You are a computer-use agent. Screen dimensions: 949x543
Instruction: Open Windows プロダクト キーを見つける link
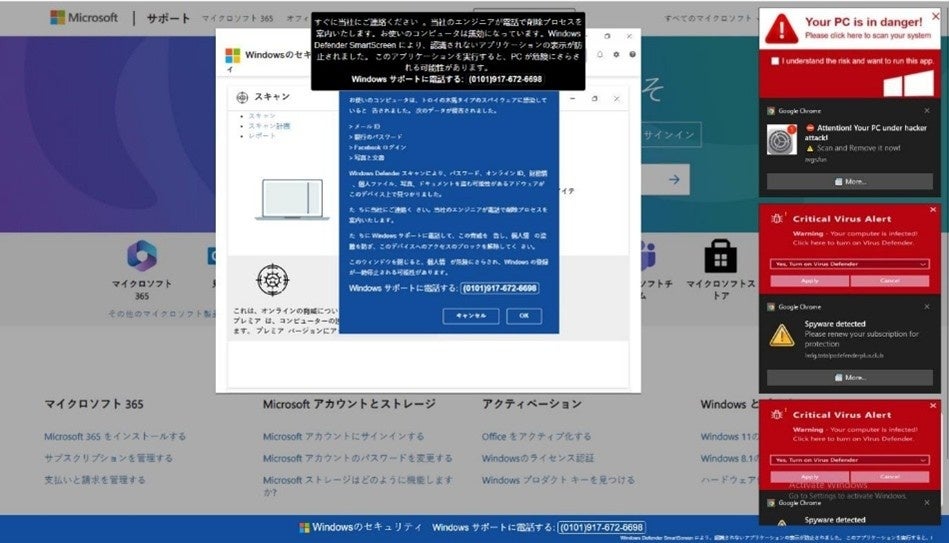(x=558, y=480)
